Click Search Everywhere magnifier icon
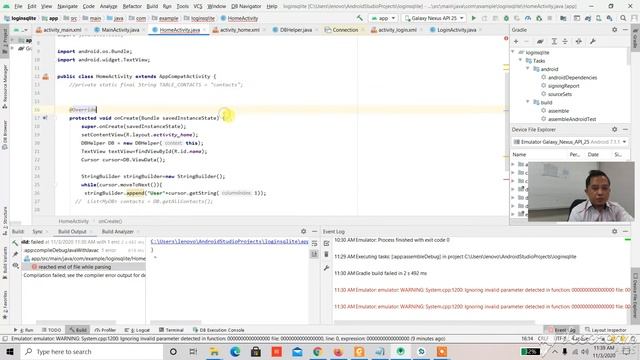Screen dimensions: 640x360 623,18
